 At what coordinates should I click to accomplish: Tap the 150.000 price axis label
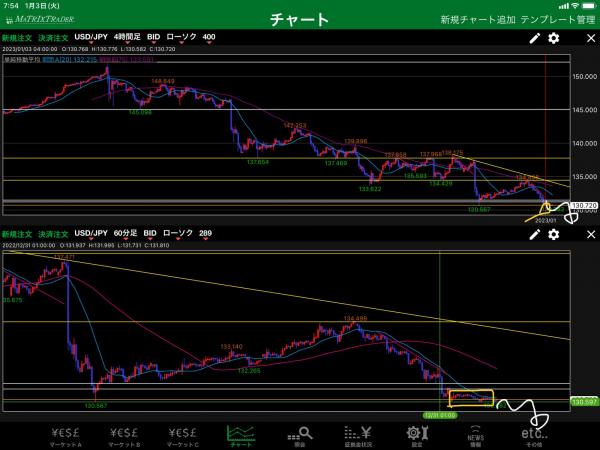tap(584, 77)
